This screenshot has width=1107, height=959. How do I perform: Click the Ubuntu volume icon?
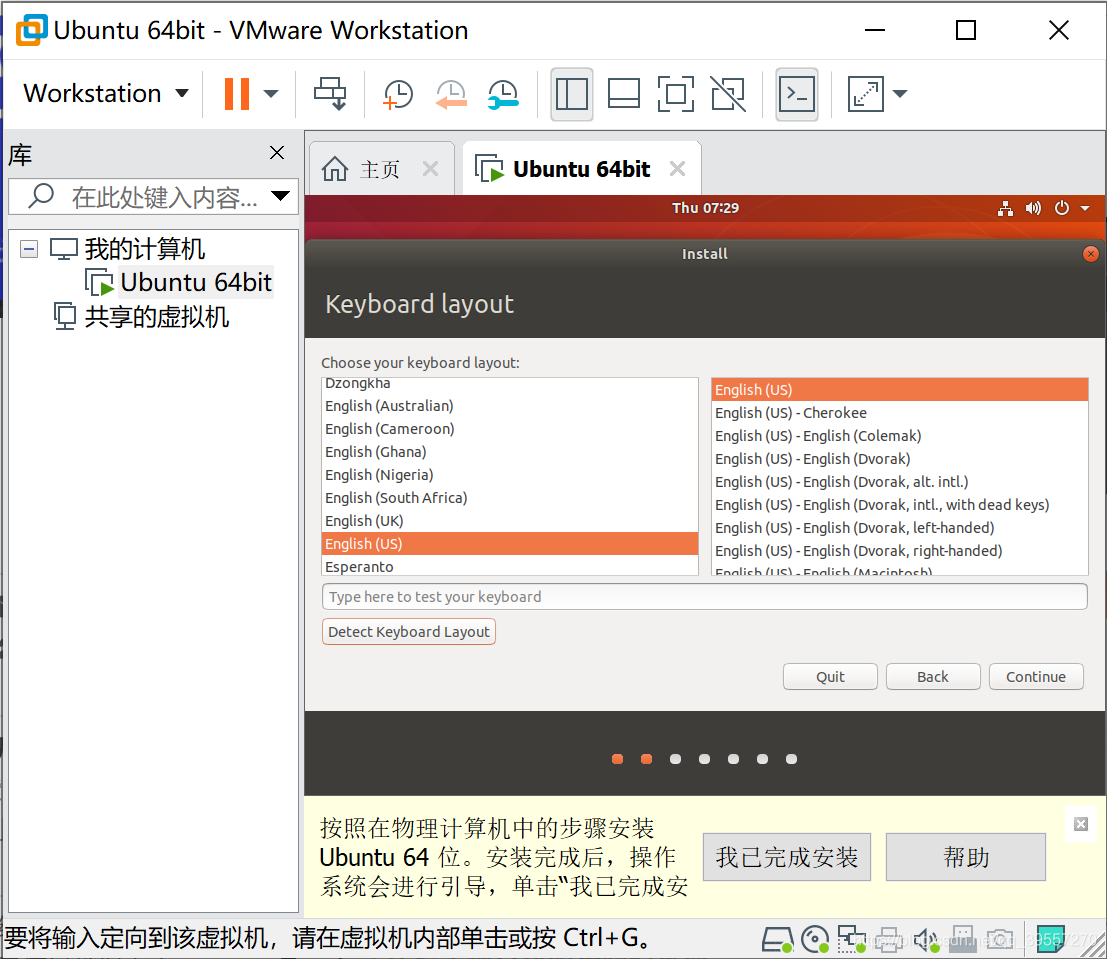pos(1033,208)
